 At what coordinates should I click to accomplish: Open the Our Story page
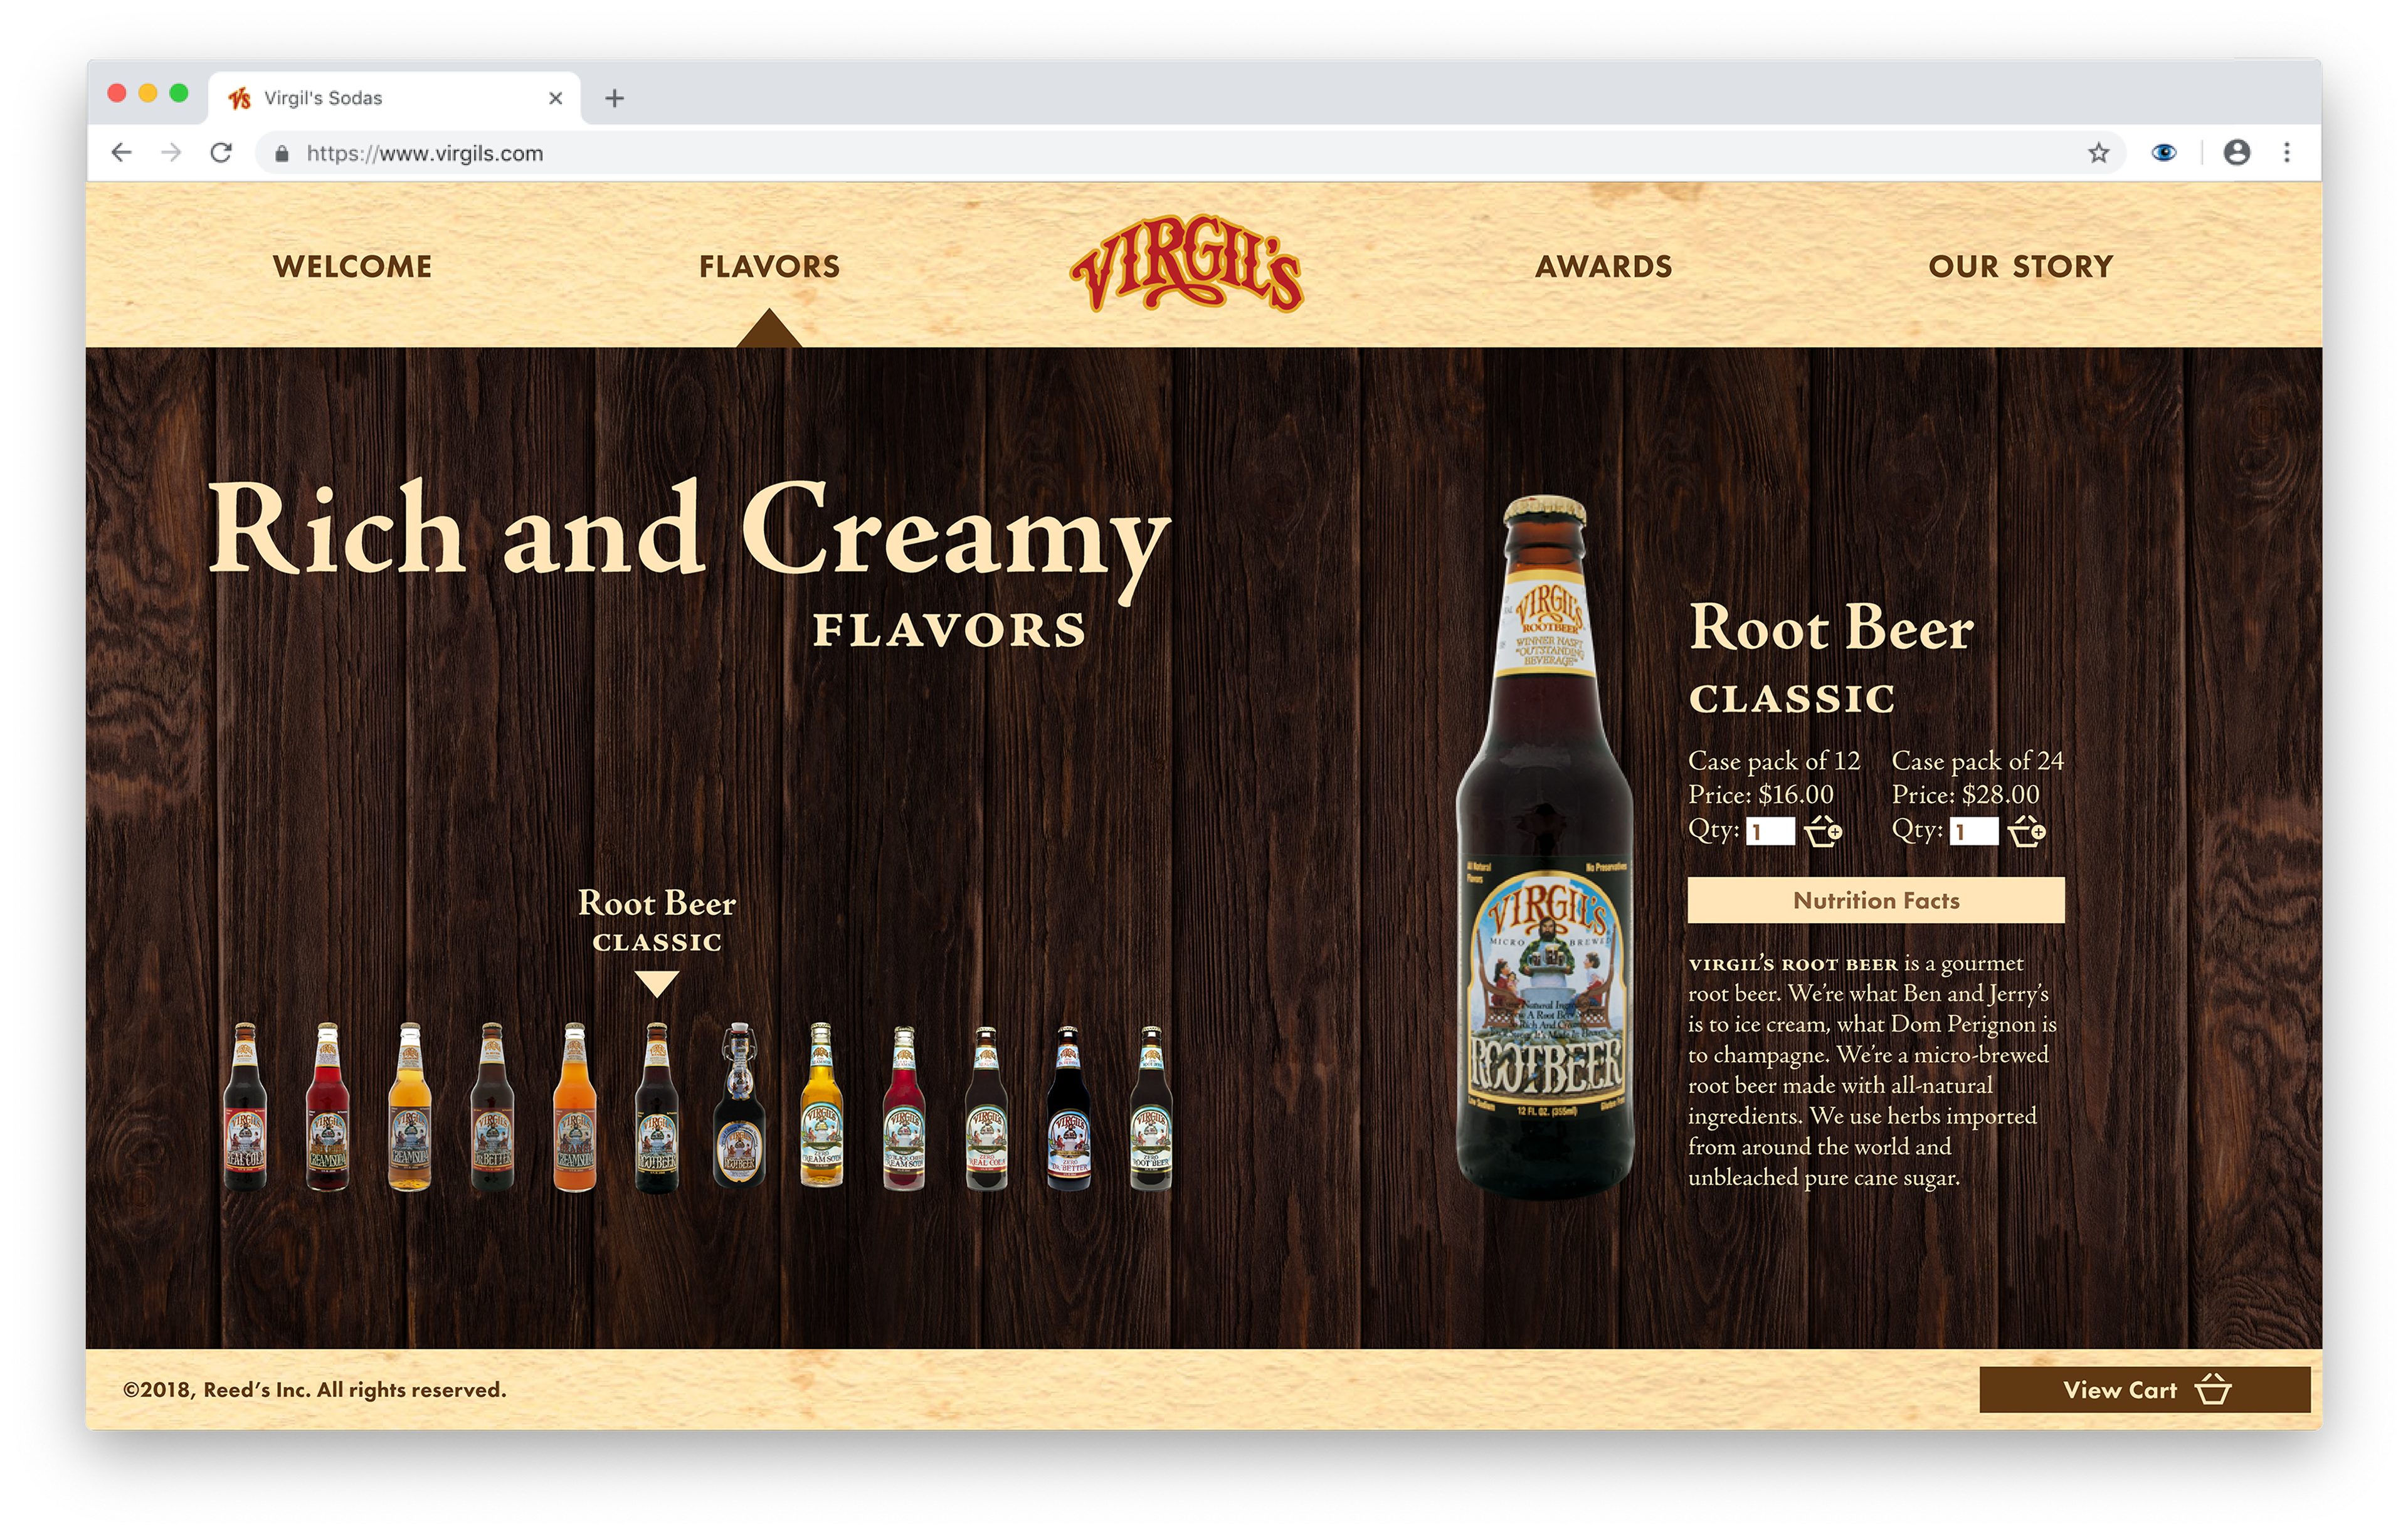pos(2021,266)
